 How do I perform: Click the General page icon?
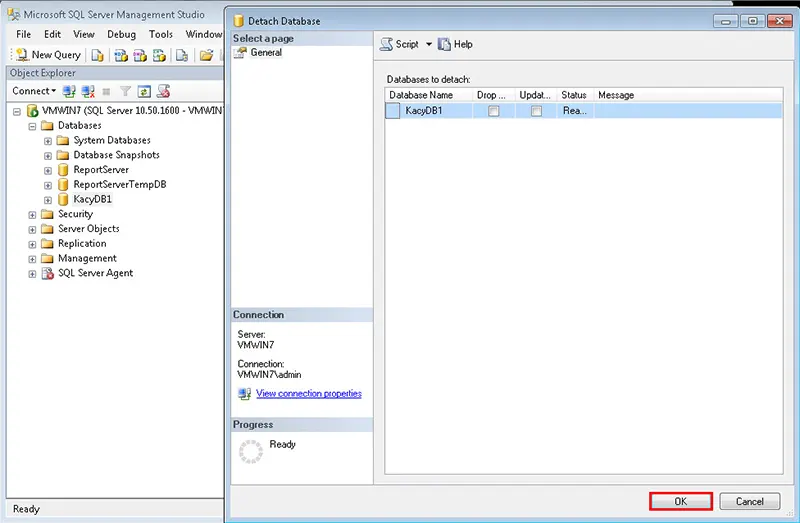click(240, 52)
